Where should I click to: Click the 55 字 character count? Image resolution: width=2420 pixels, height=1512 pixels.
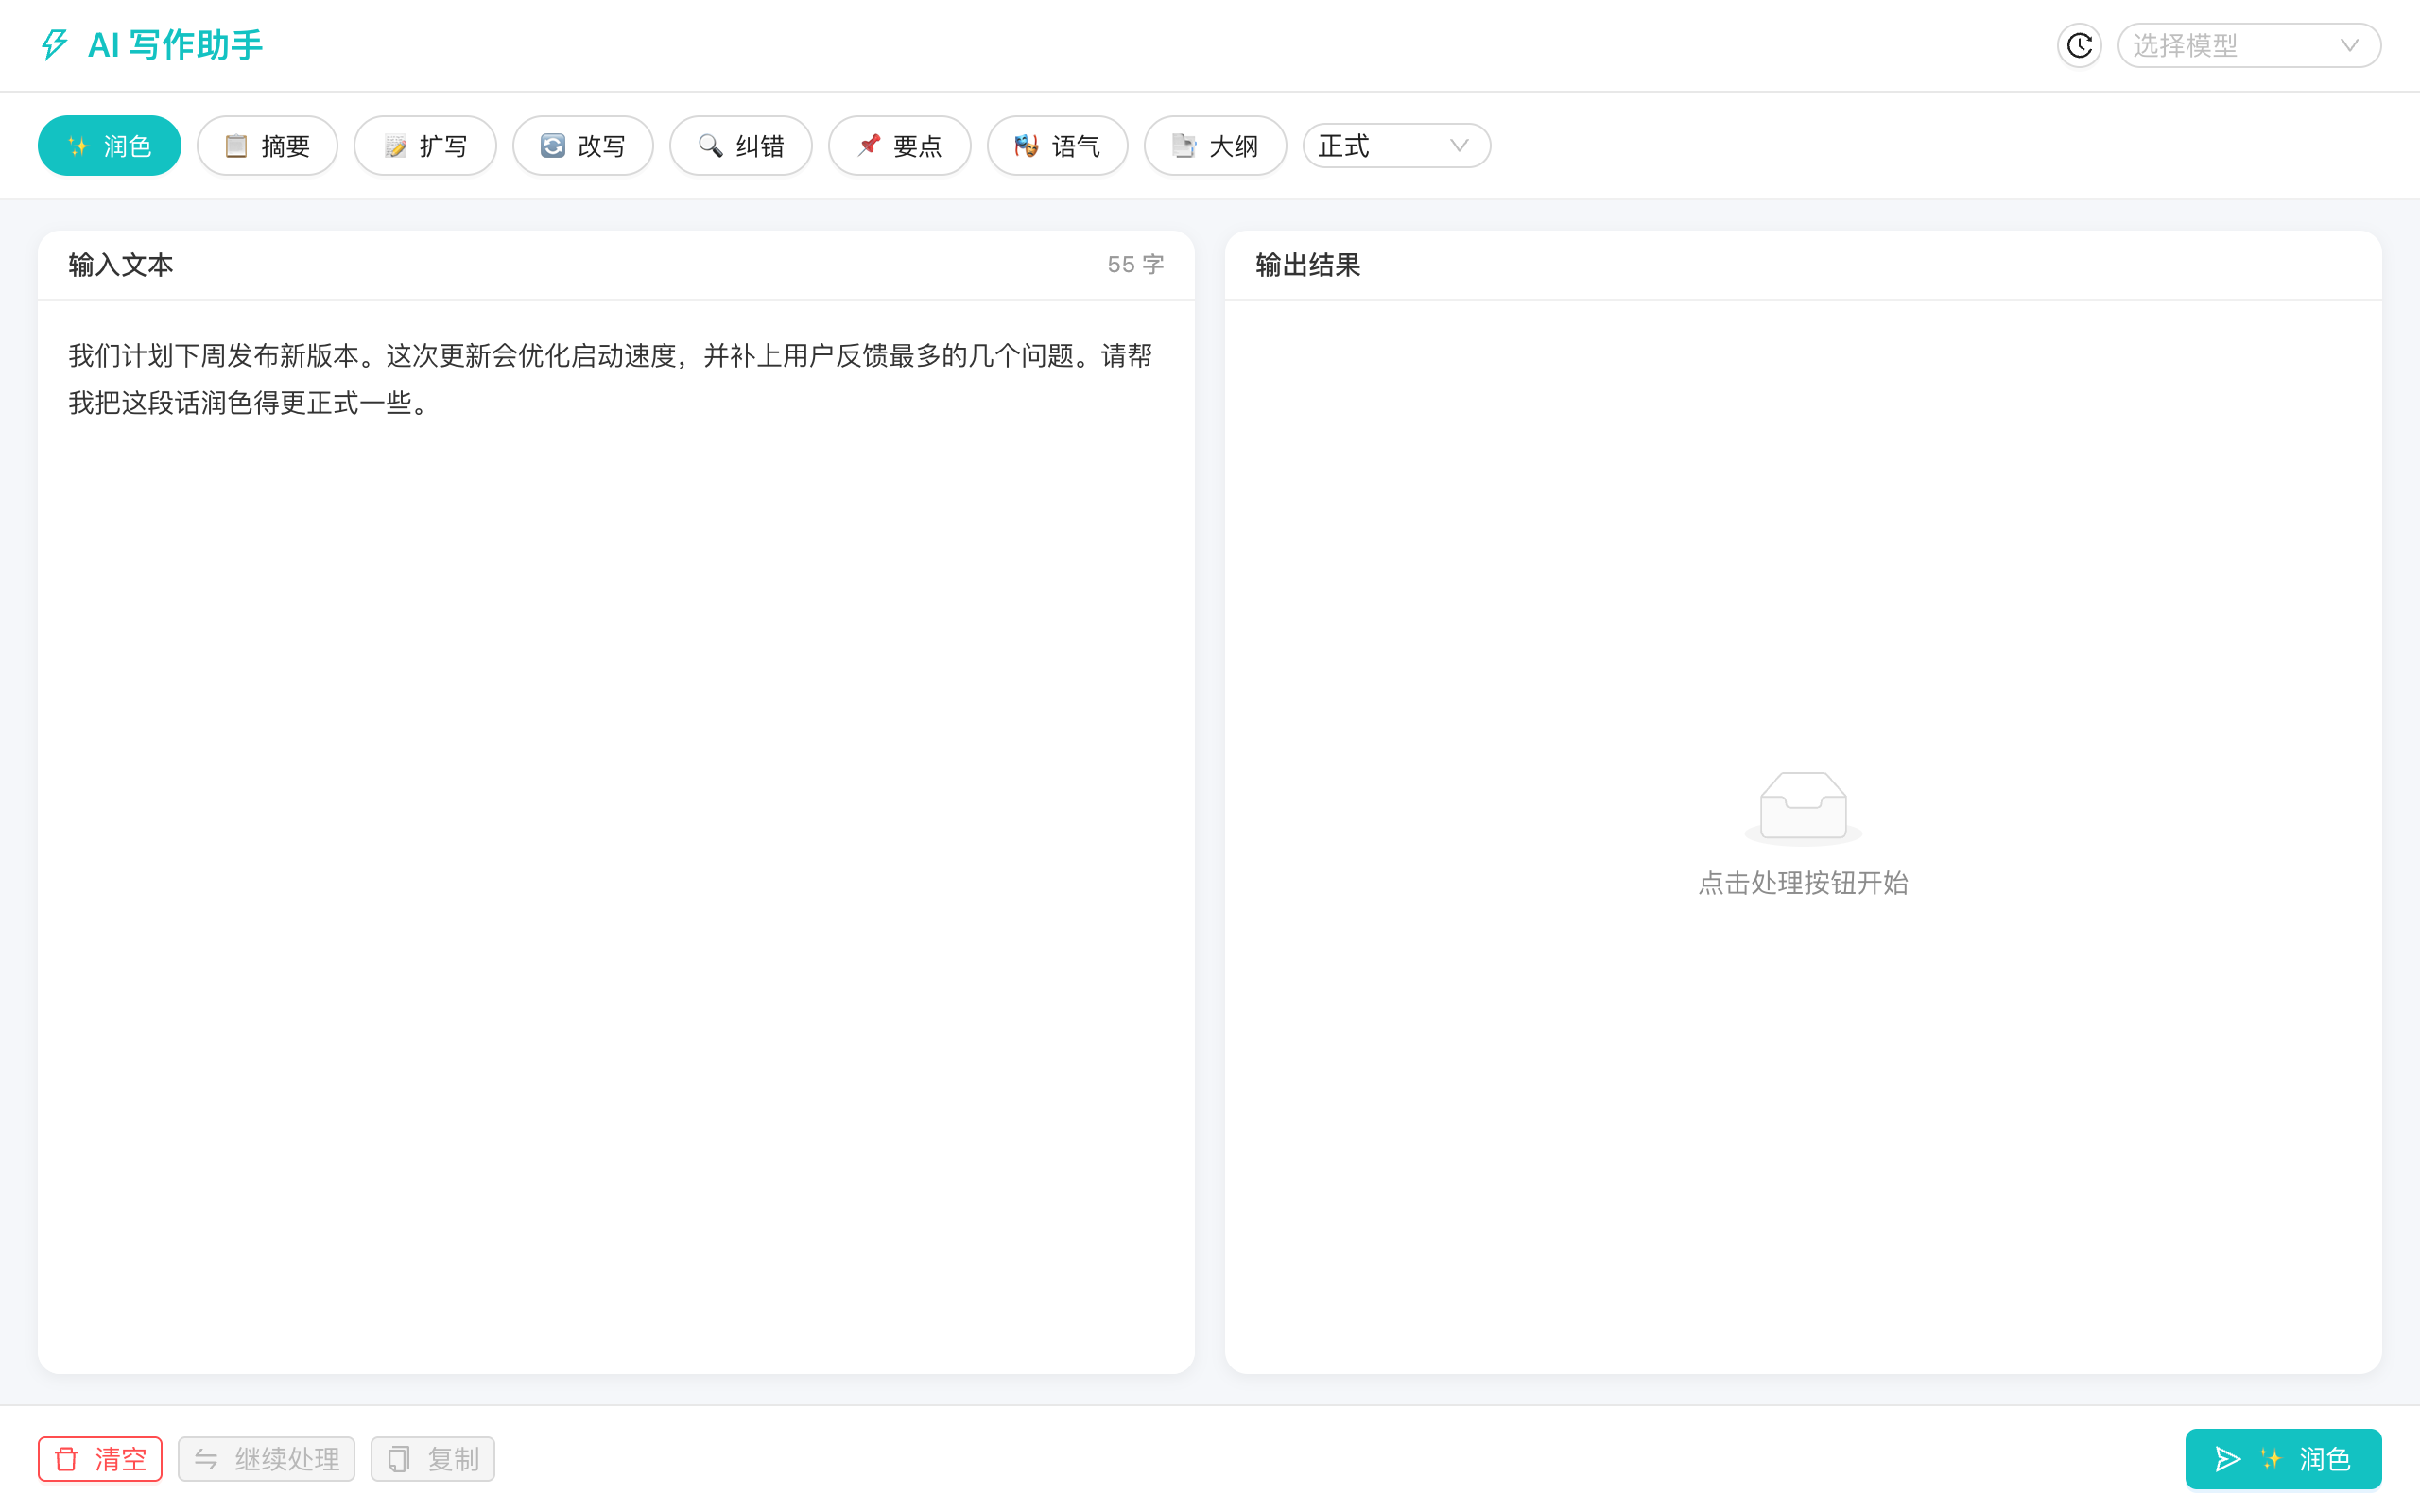[1135, 265]
